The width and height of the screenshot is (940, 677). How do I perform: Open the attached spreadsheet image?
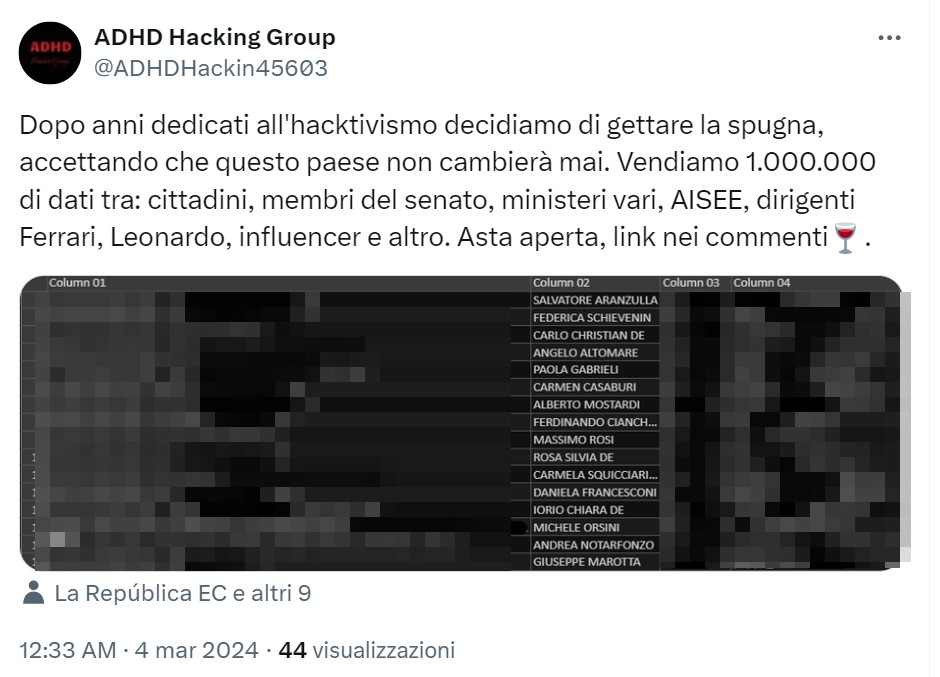coord(461,423)
